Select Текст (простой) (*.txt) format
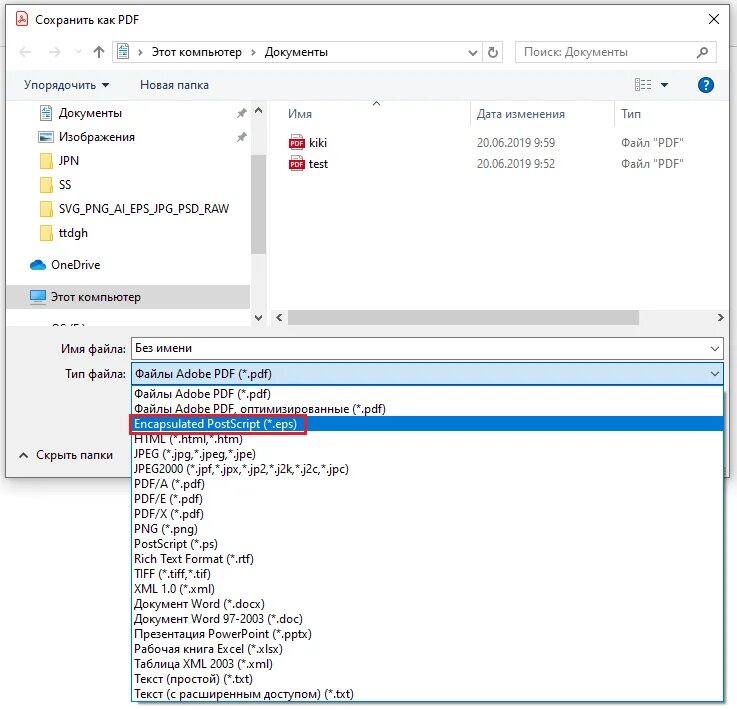 coord(427,679)
